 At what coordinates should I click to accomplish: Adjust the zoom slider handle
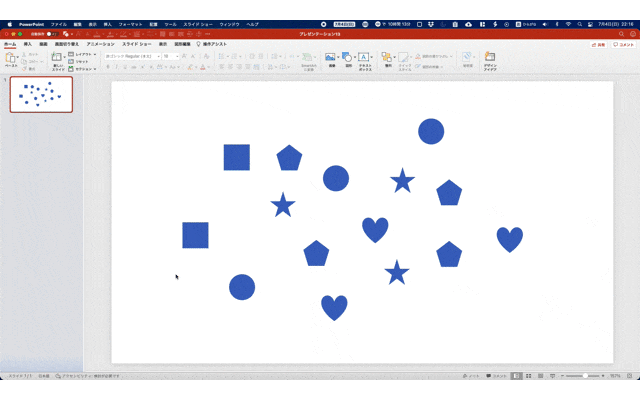click(x=585, y=376)
